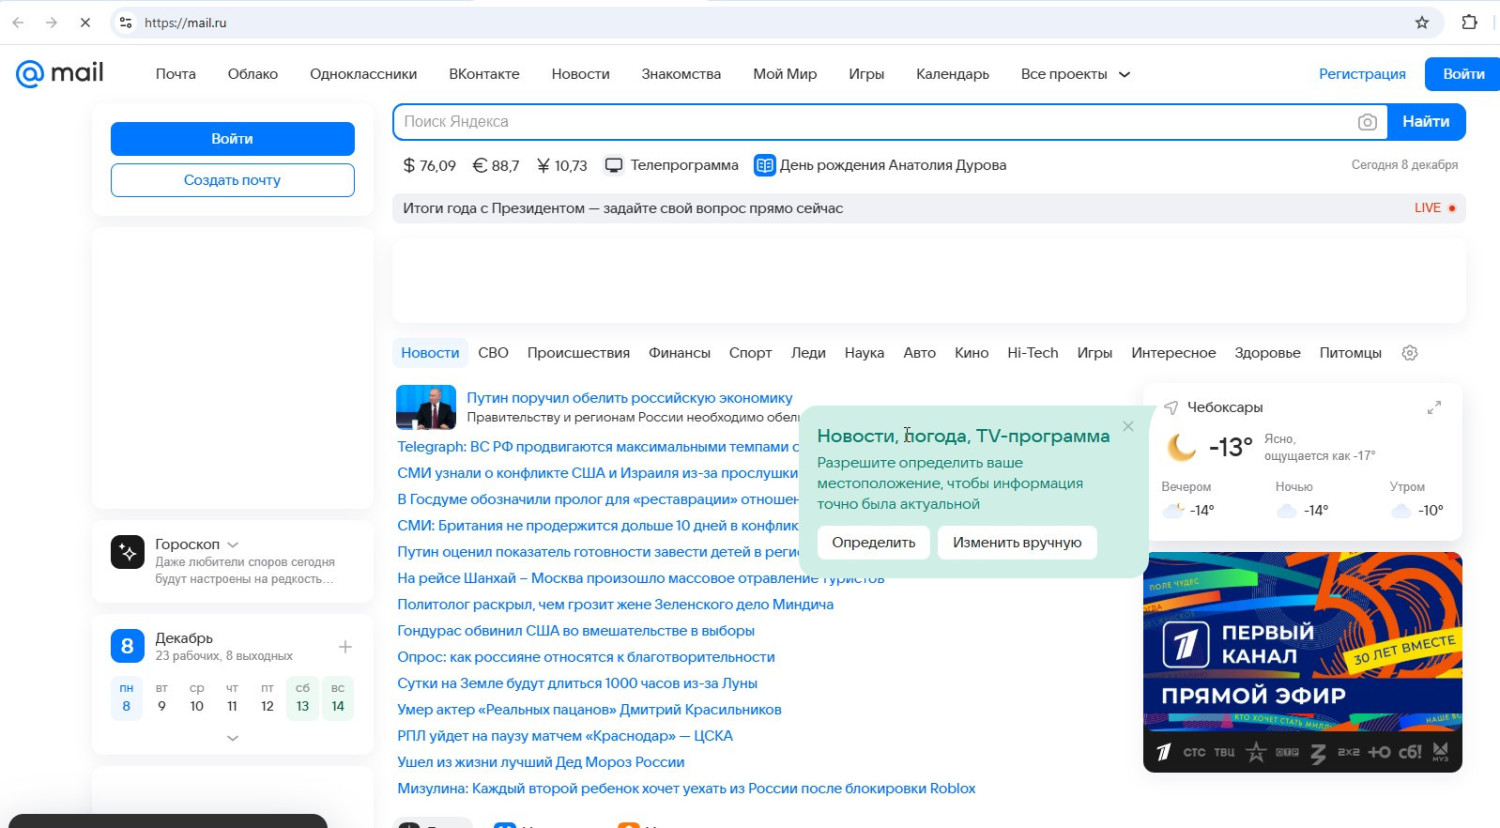
Task: Expand the weather widget with arrows icon
Action: (1434, 408)
